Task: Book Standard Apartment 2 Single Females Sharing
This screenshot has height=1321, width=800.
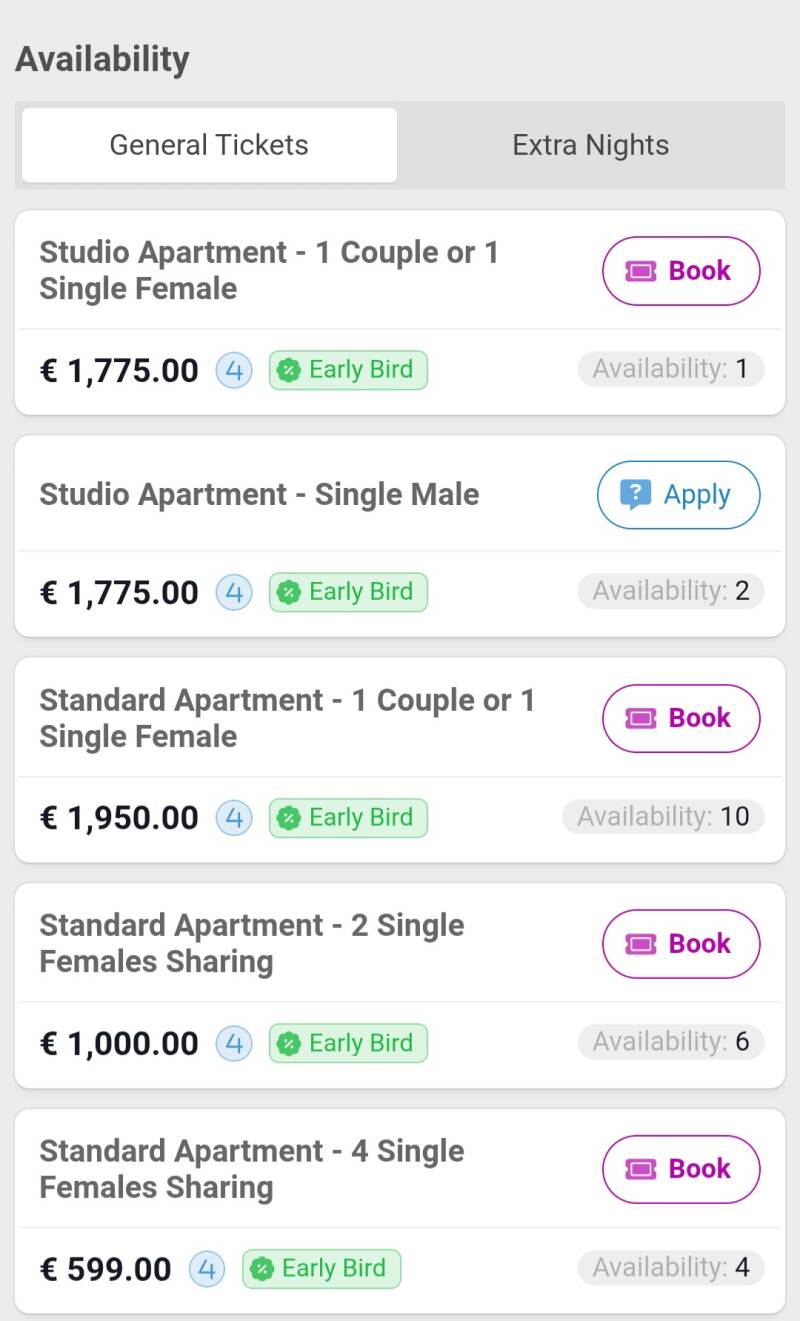Action: click(x=681, y=944)
